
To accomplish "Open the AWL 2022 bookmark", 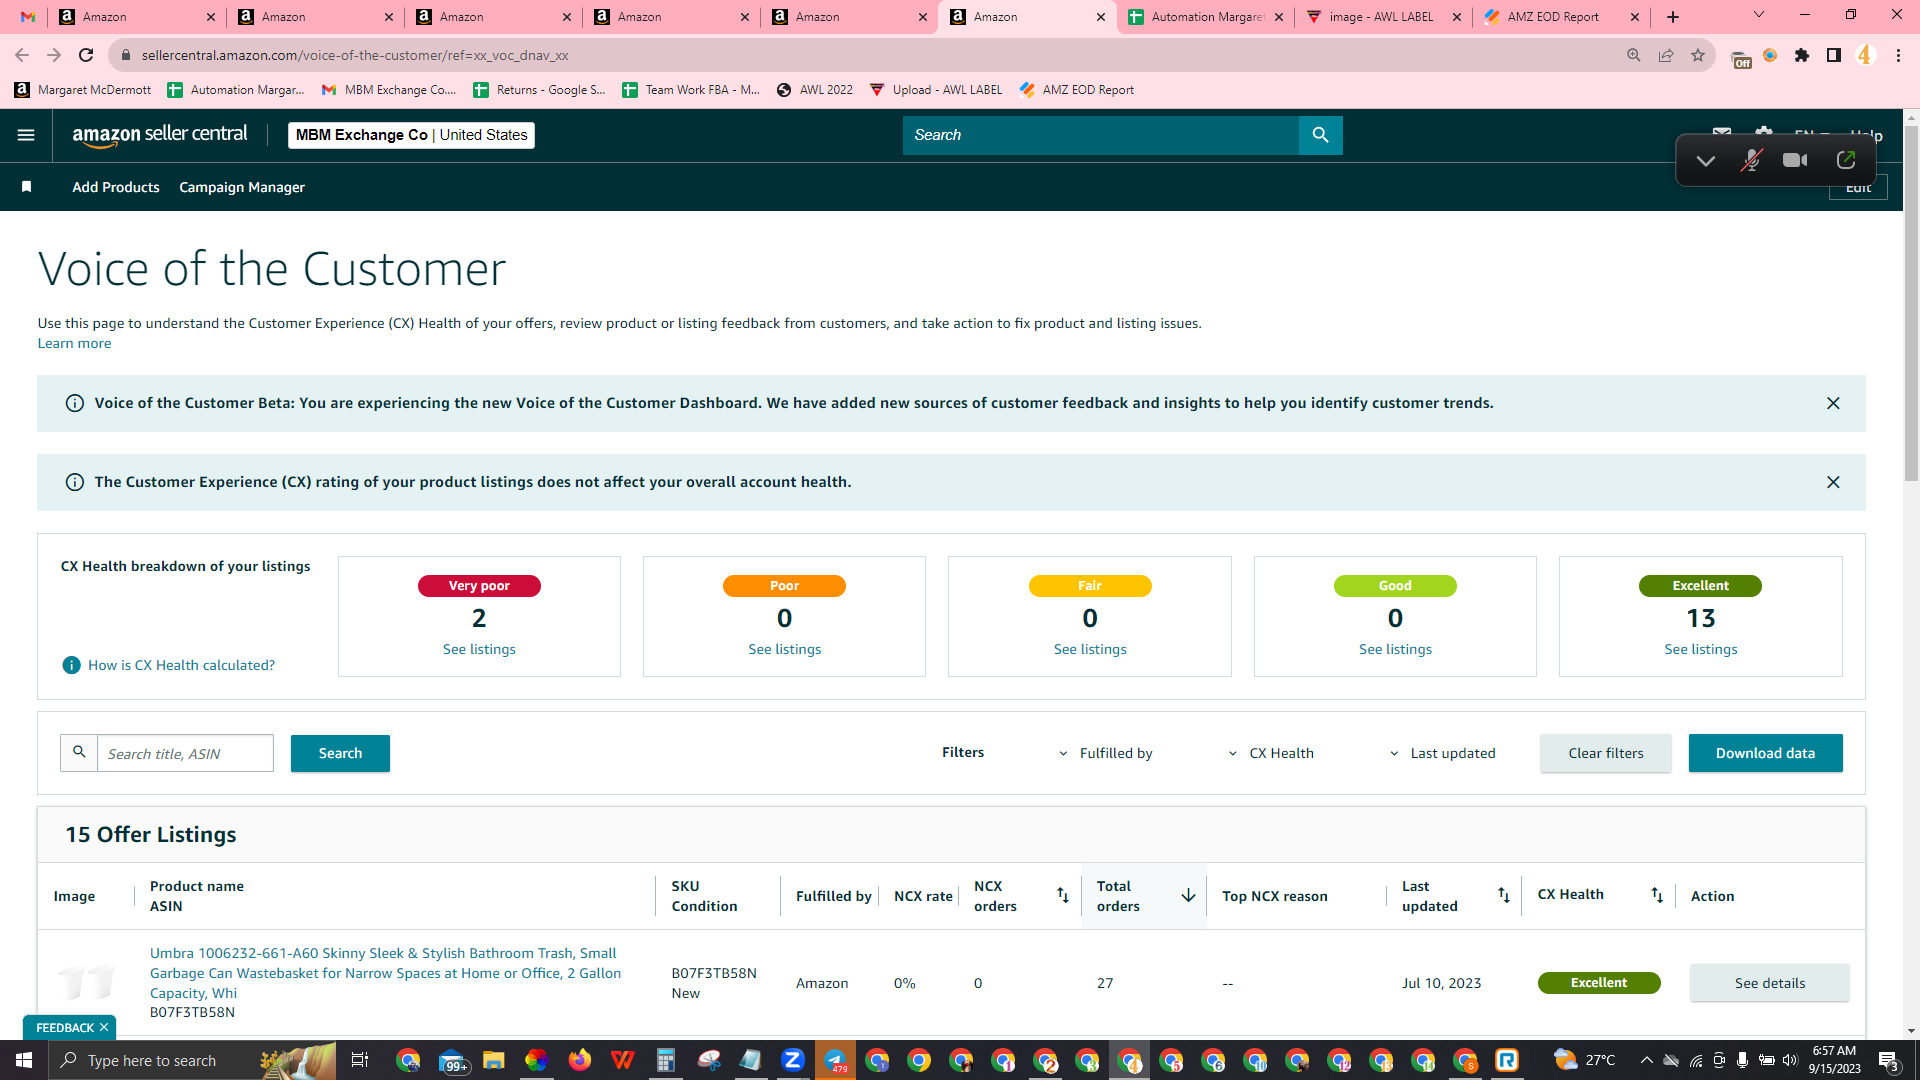I will point(815,90).
